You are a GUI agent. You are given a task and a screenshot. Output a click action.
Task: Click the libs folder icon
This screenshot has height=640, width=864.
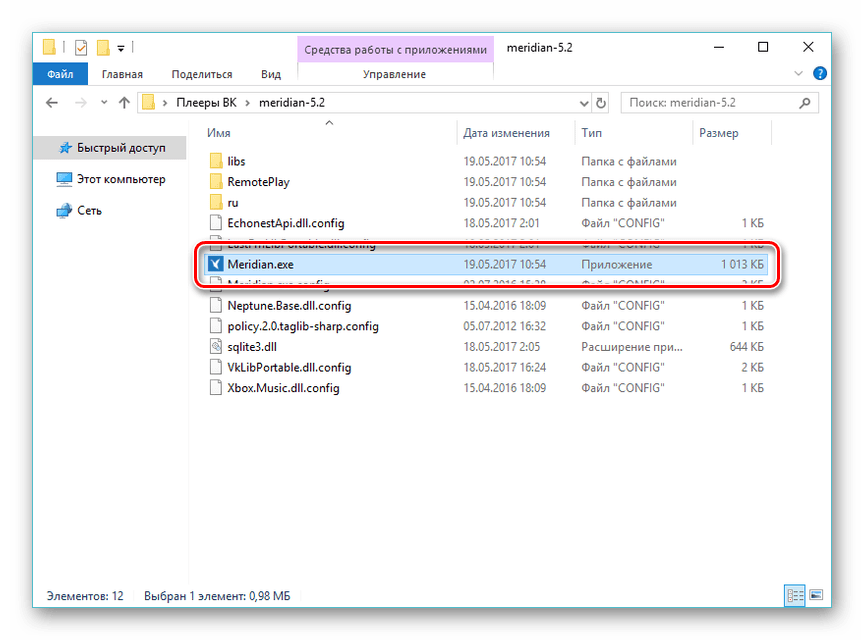[216, 161]
